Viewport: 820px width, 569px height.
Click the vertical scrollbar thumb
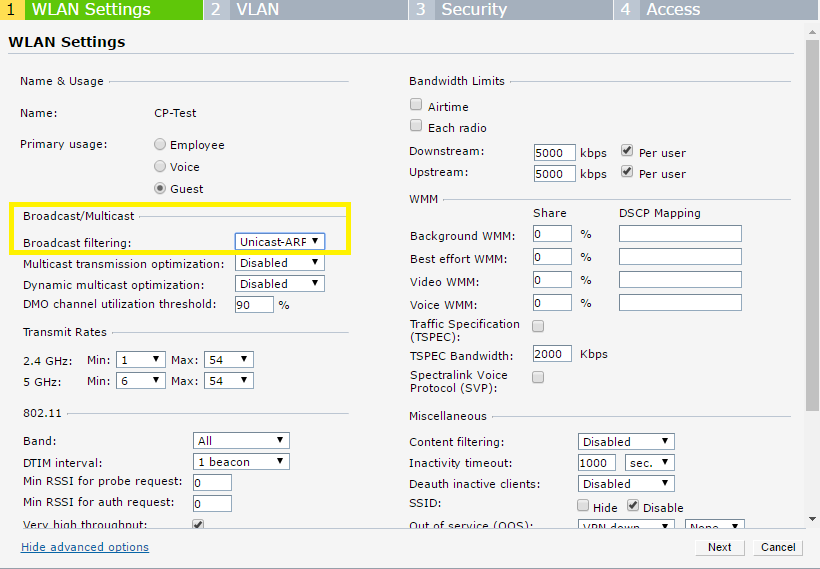(x=812, y=225)
